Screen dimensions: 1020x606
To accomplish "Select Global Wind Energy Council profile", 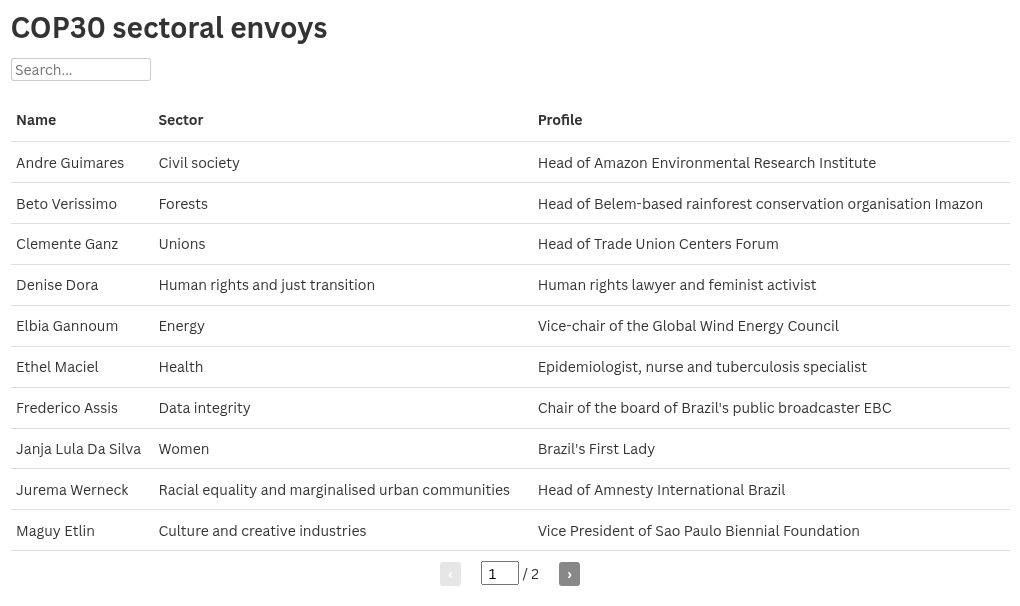I will point(688,326).
